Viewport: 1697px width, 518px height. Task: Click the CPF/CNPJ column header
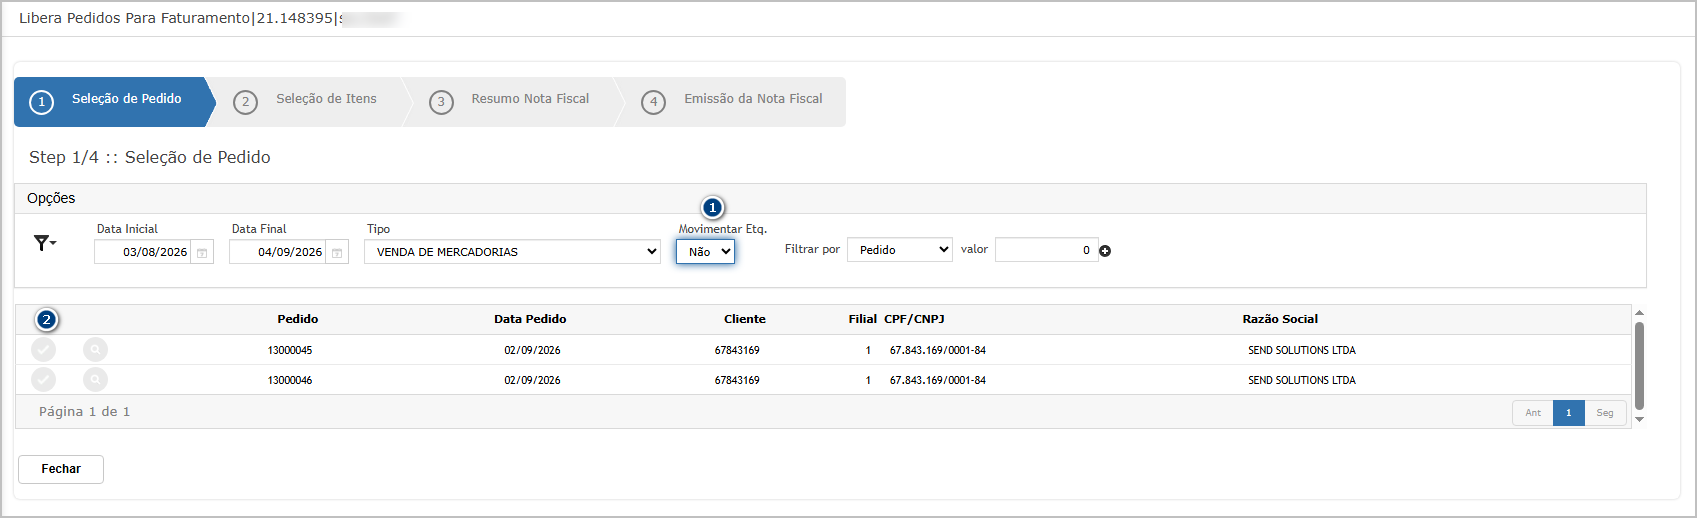[x=914, y=319]
